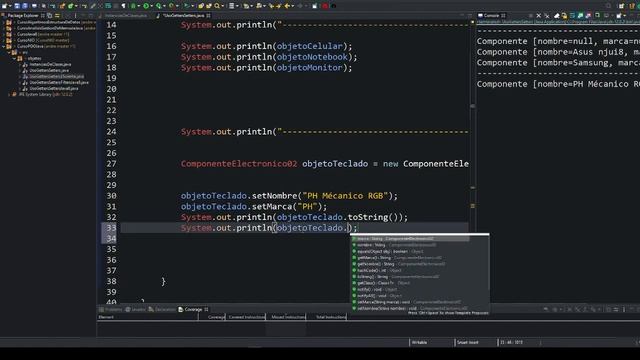Open the Run button dropdown arrow

click(x=151, y=6)
